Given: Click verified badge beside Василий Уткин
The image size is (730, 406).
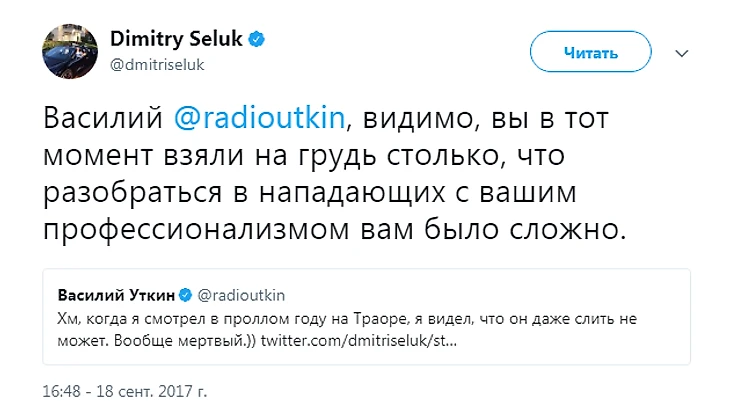Looking at the screenshot, I should (x=185, y=295).
